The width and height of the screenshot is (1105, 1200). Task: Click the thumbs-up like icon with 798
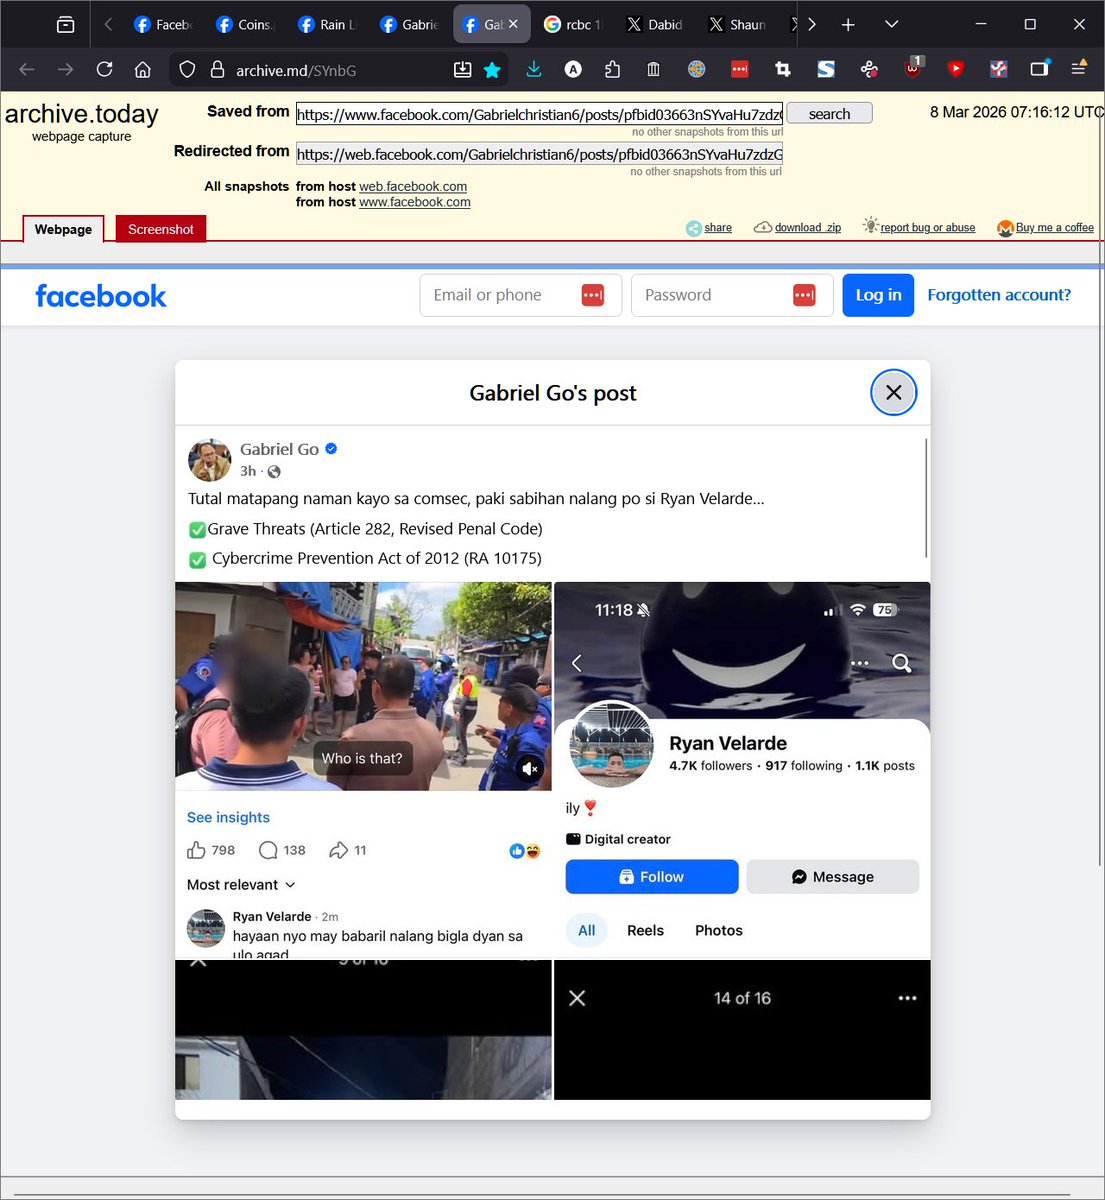pos(196,850)
